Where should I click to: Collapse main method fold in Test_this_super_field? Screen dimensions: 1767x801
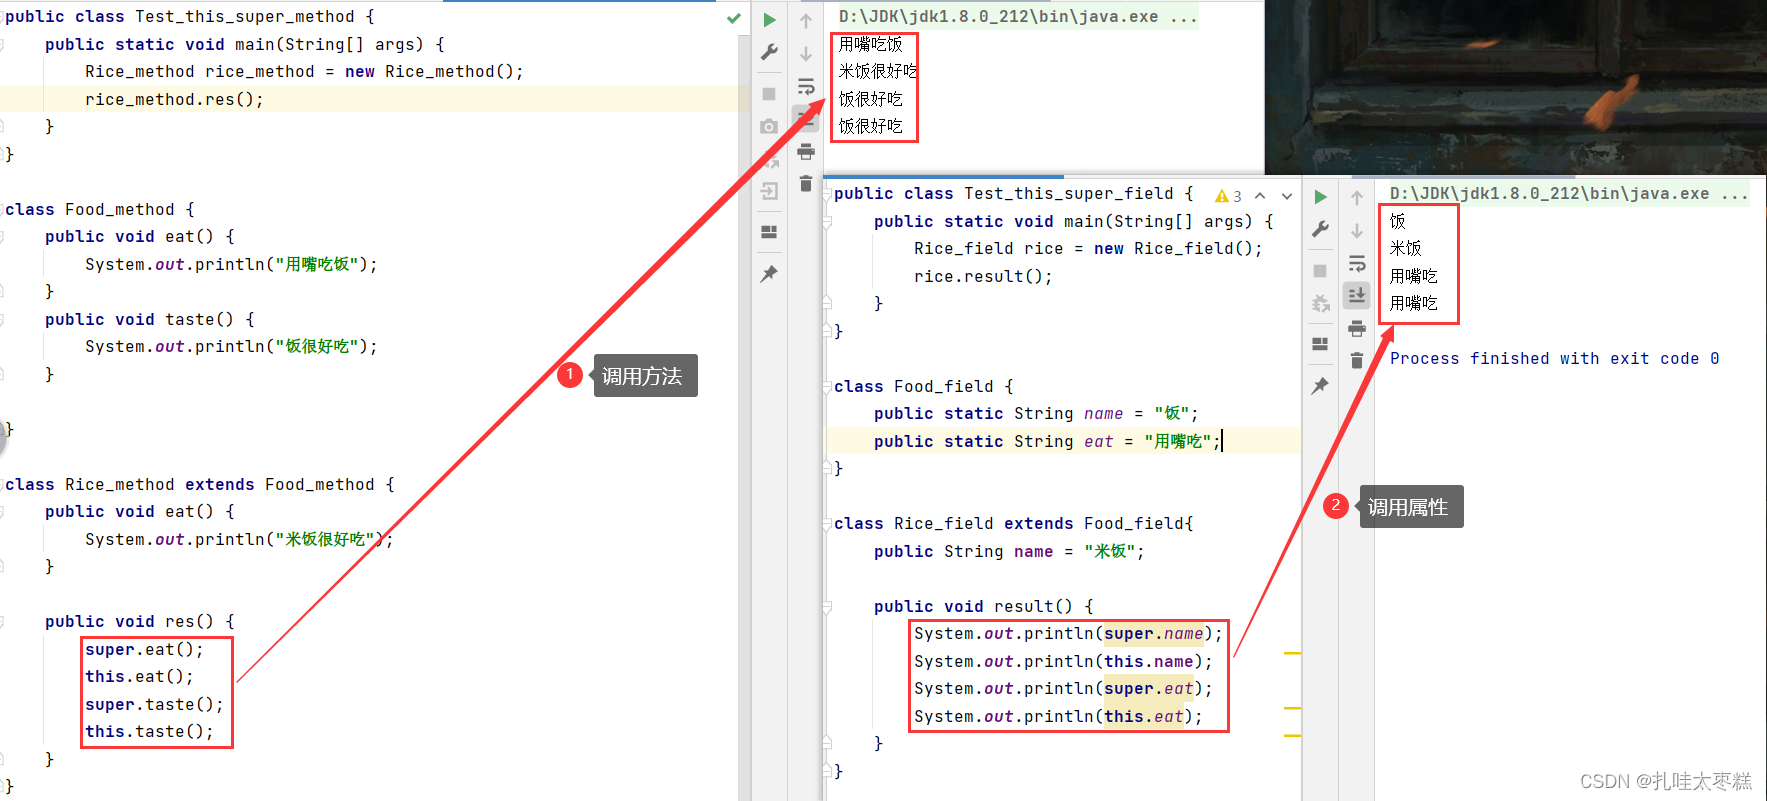828,222
